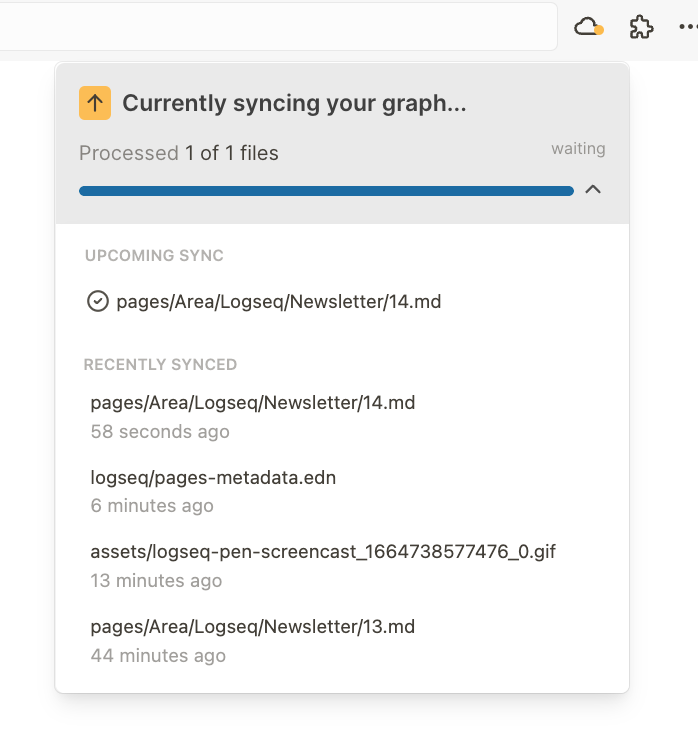Open the cloud sync status icon
The height and width of the screenshot is (754, 698).
[588, 27]
